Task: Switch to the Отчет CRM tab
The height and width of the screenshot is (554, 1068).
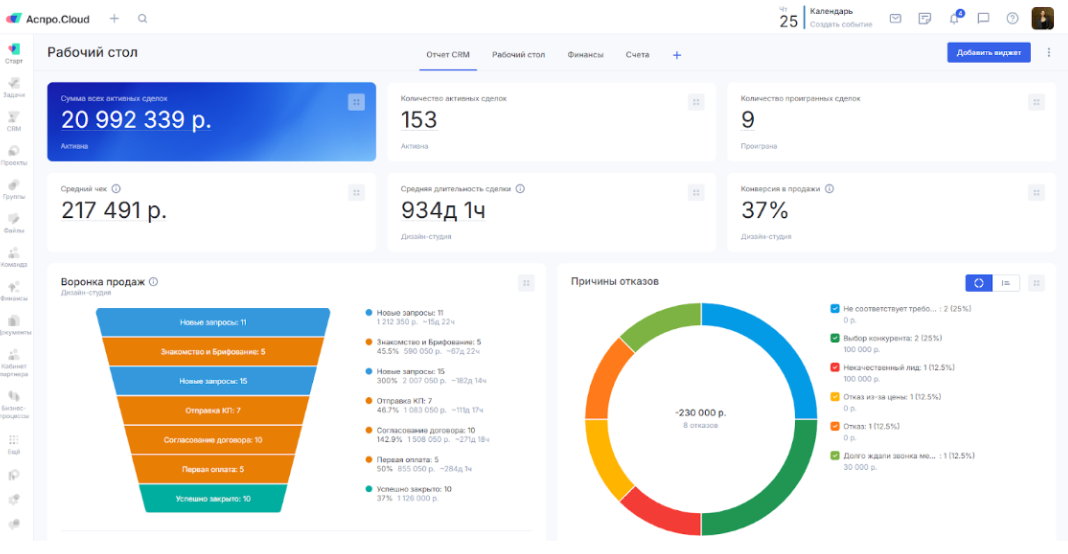Action: pos(447,55)
